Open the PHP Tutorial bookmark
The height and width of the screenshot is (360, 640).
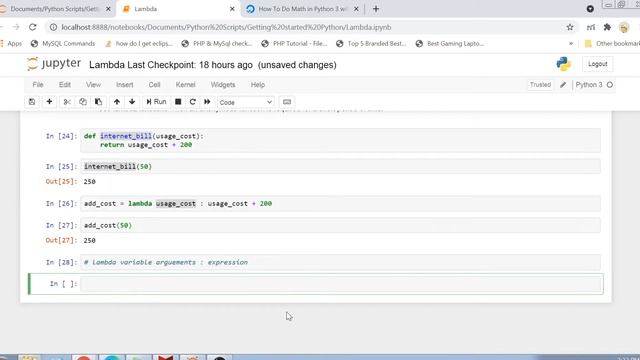pos(294,43)
